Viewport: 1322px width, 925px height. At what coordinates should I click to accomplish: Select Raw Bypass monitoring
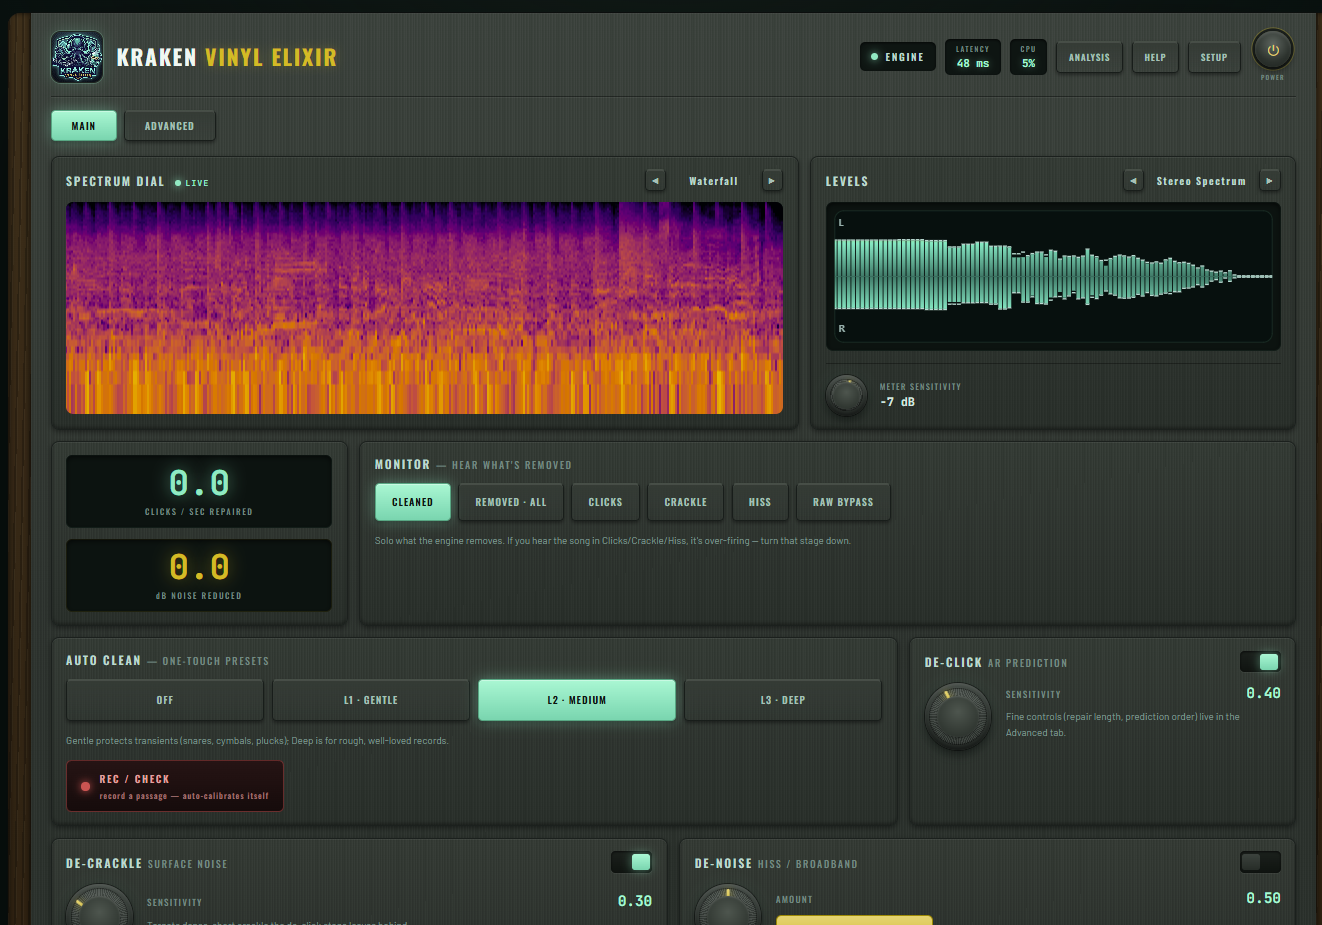click(843, 502)
